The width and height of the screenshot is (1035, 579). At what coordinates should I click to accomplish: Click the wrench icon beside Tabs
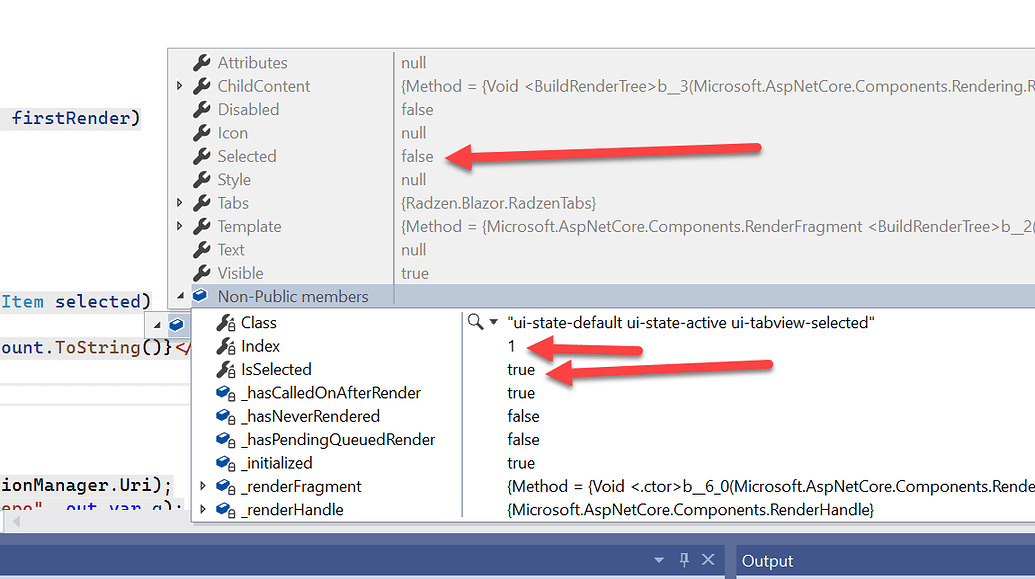click(x=202, y=203)
